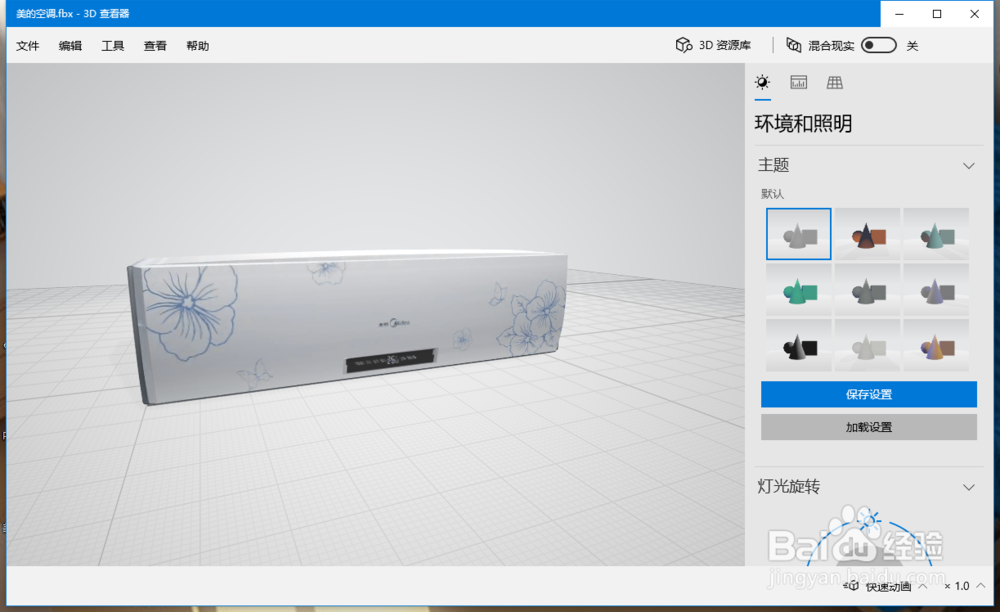Open the 3D 资源库 library
The height and width of the screenshot is (612, 1000).
click(713, 45)
